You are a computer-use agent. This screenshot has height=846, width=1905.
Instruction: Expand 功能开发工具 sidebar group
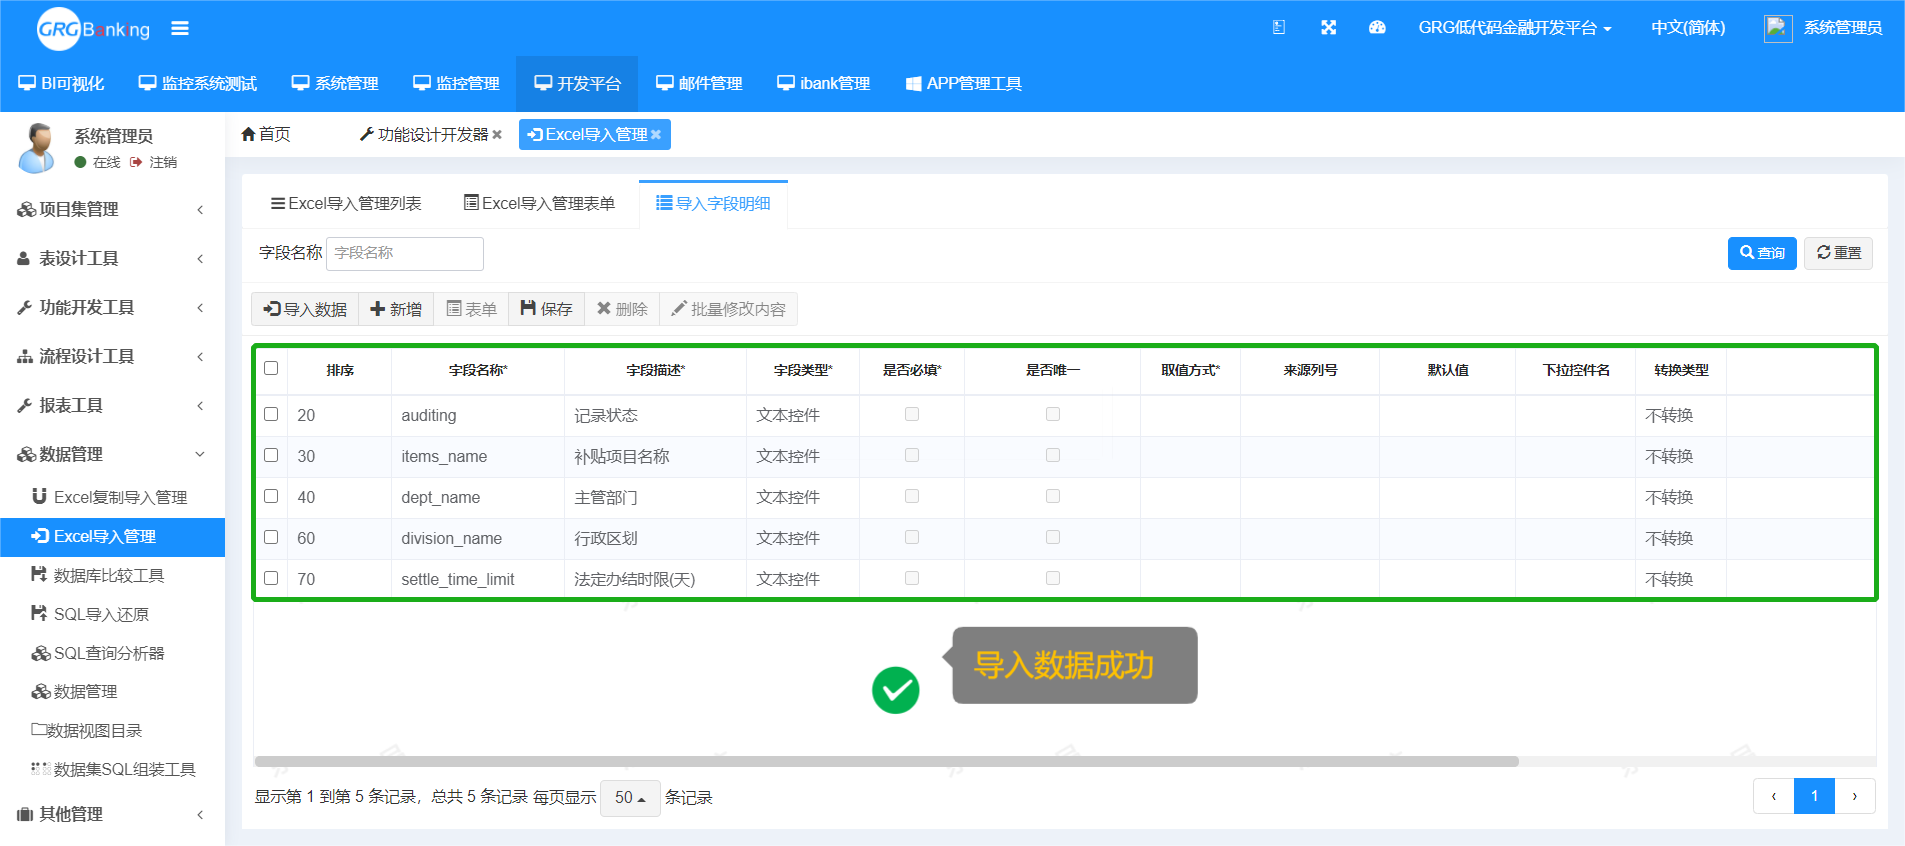[x=112, y=307]
